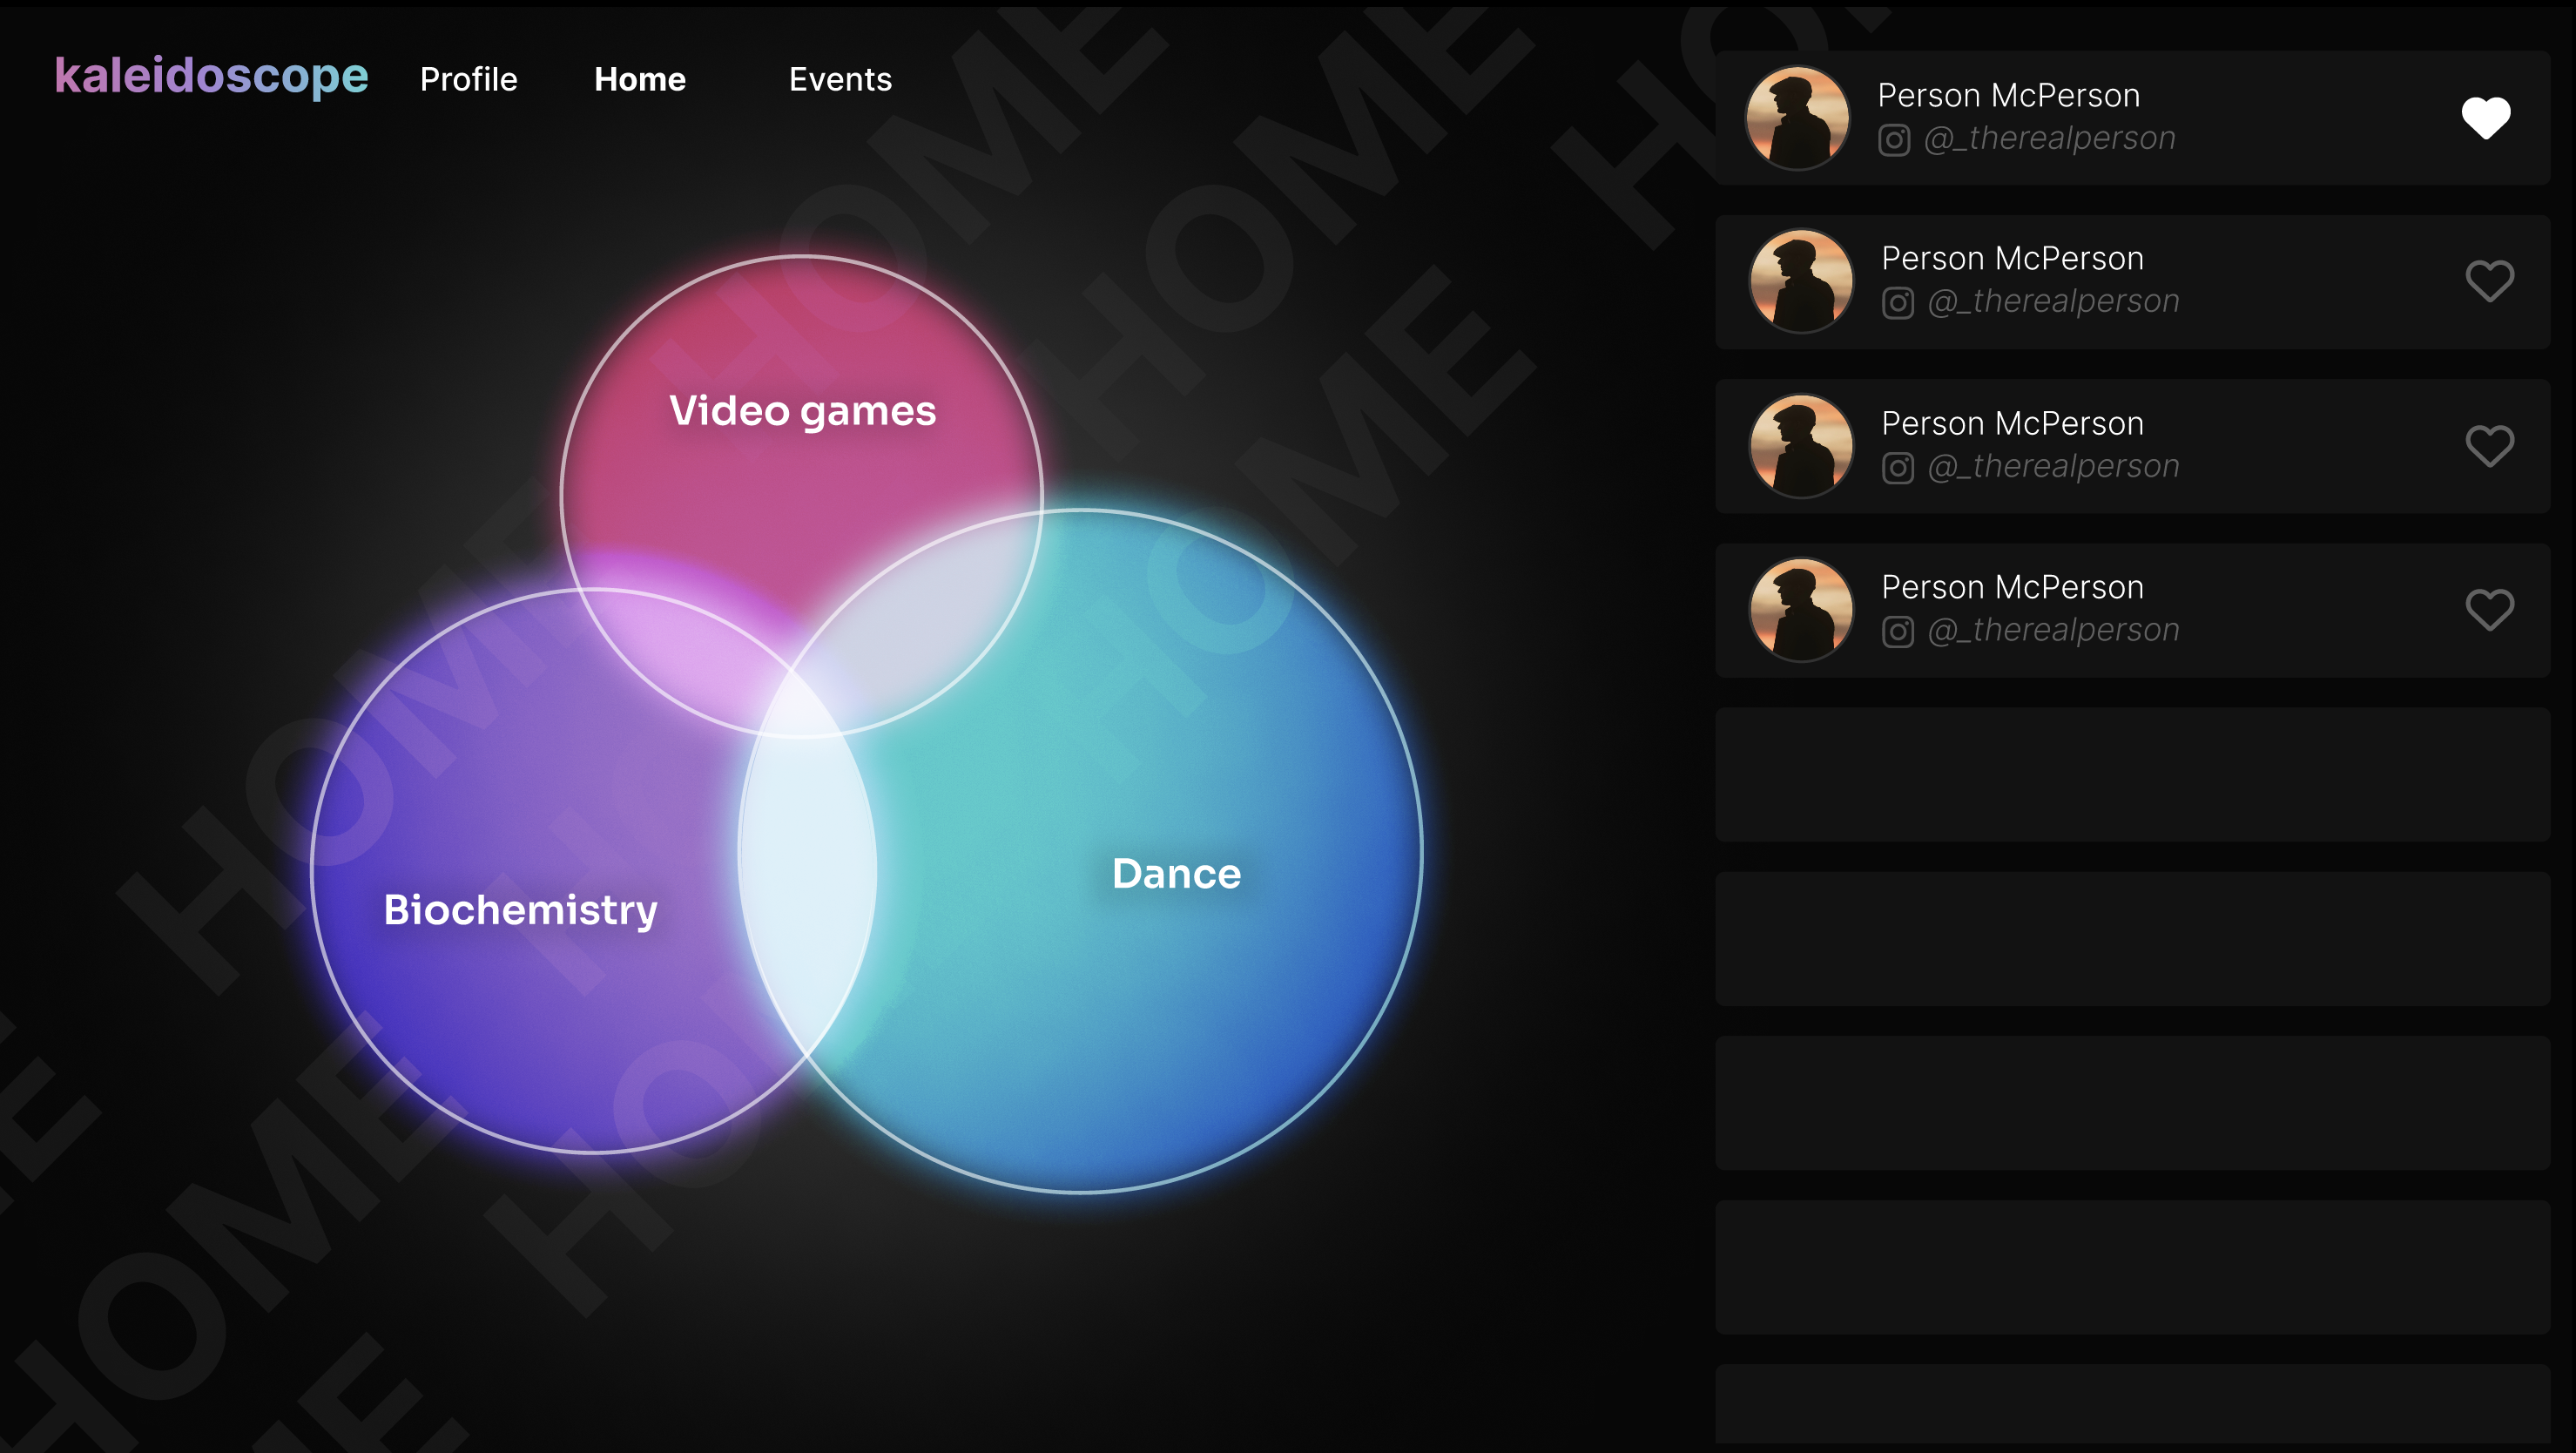Screen dimensions: 2576x1453
Task: Click Instagram icon on second person card
Action: tap(1898, 303)
